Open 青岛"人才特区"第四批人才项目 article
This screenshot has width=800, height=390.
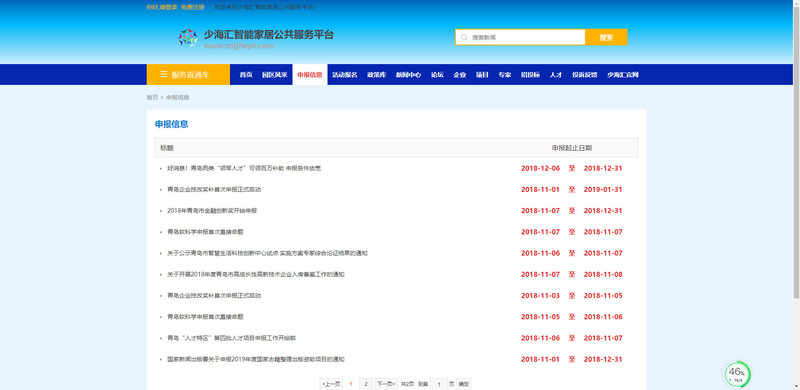click(232, 338)
